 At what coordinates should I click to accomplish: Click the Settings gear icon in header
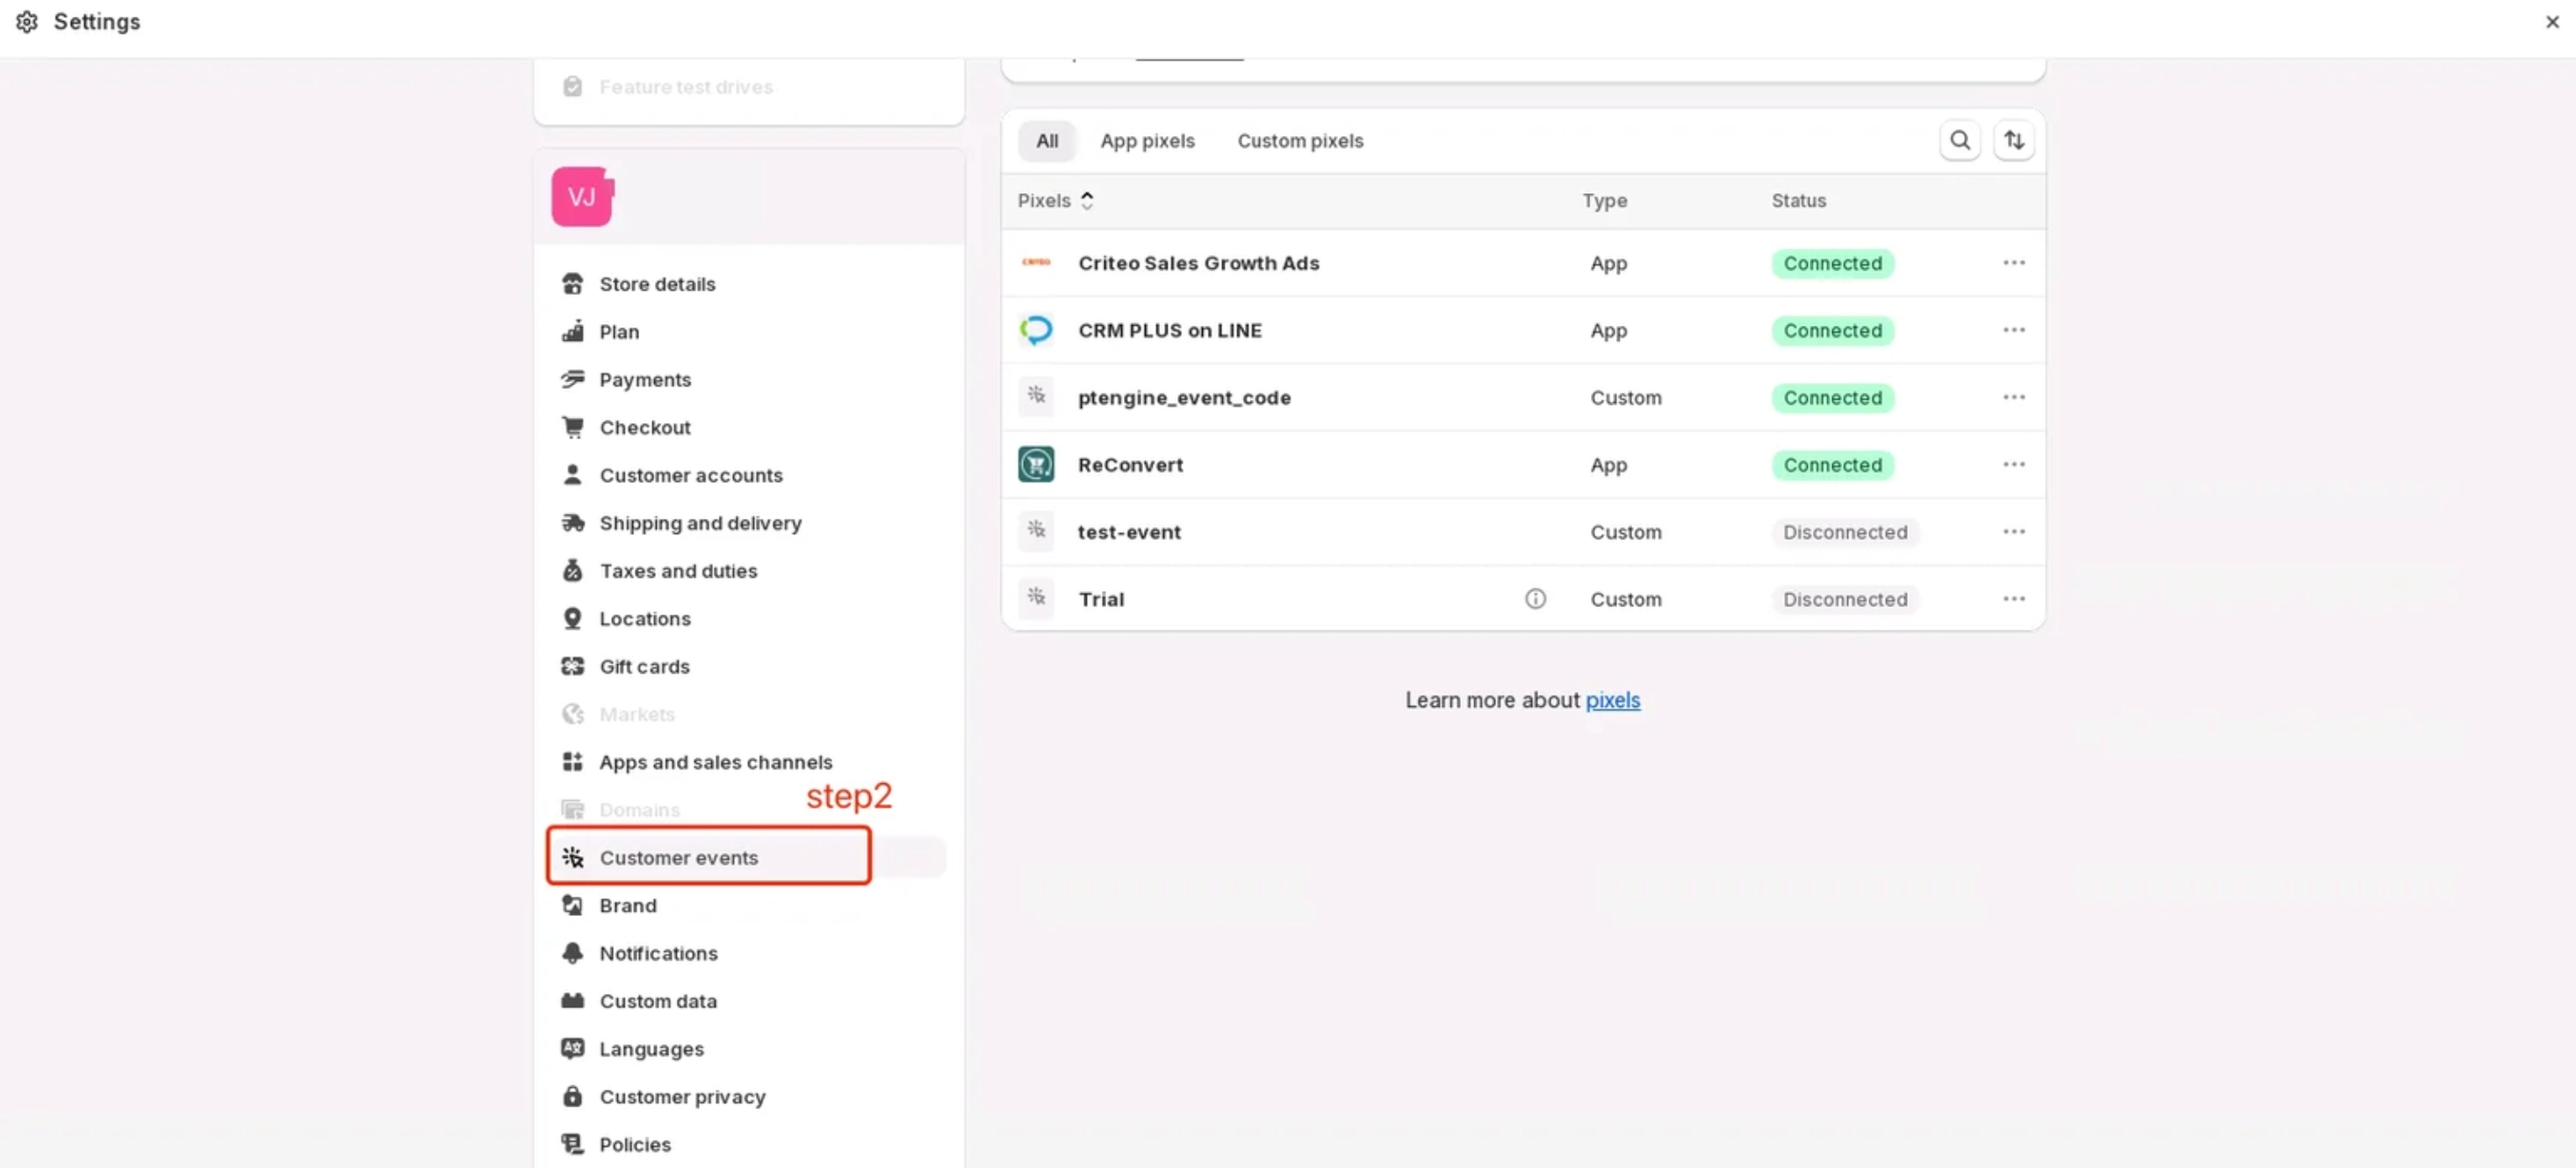coord(27,22)
